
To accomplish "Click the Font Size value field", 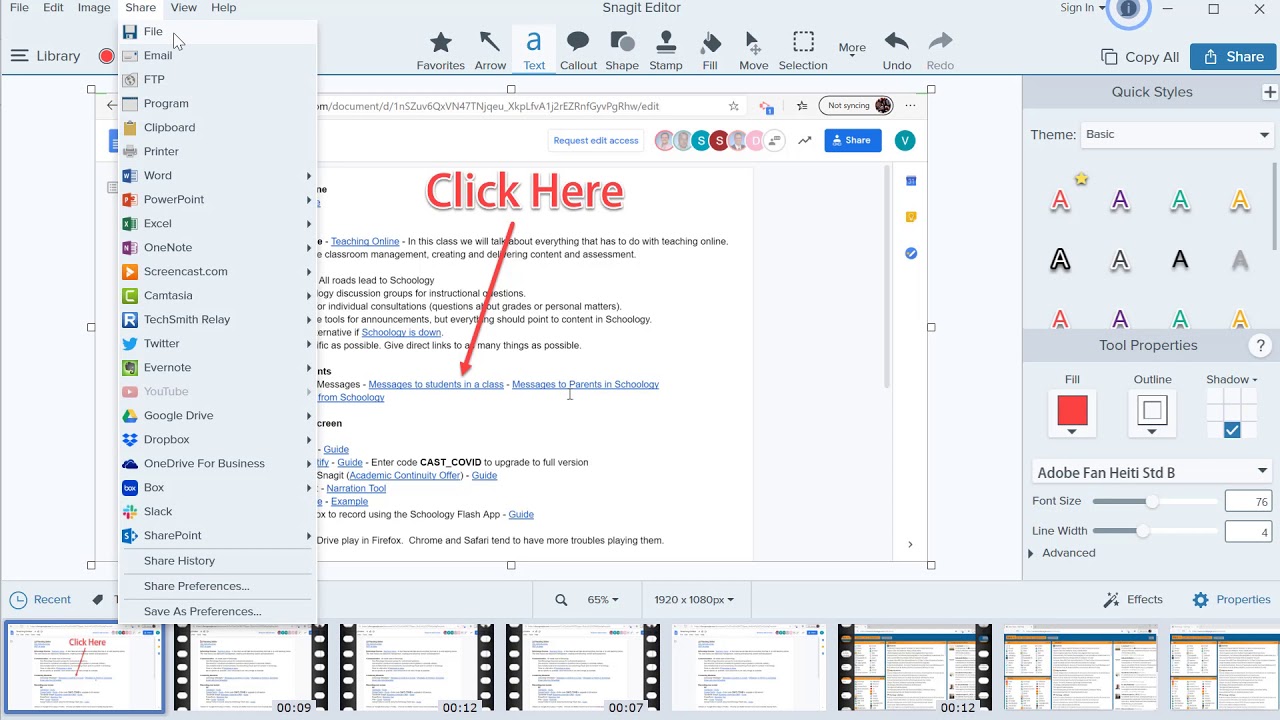I will pyautogui.click(x=1247, y=501).
